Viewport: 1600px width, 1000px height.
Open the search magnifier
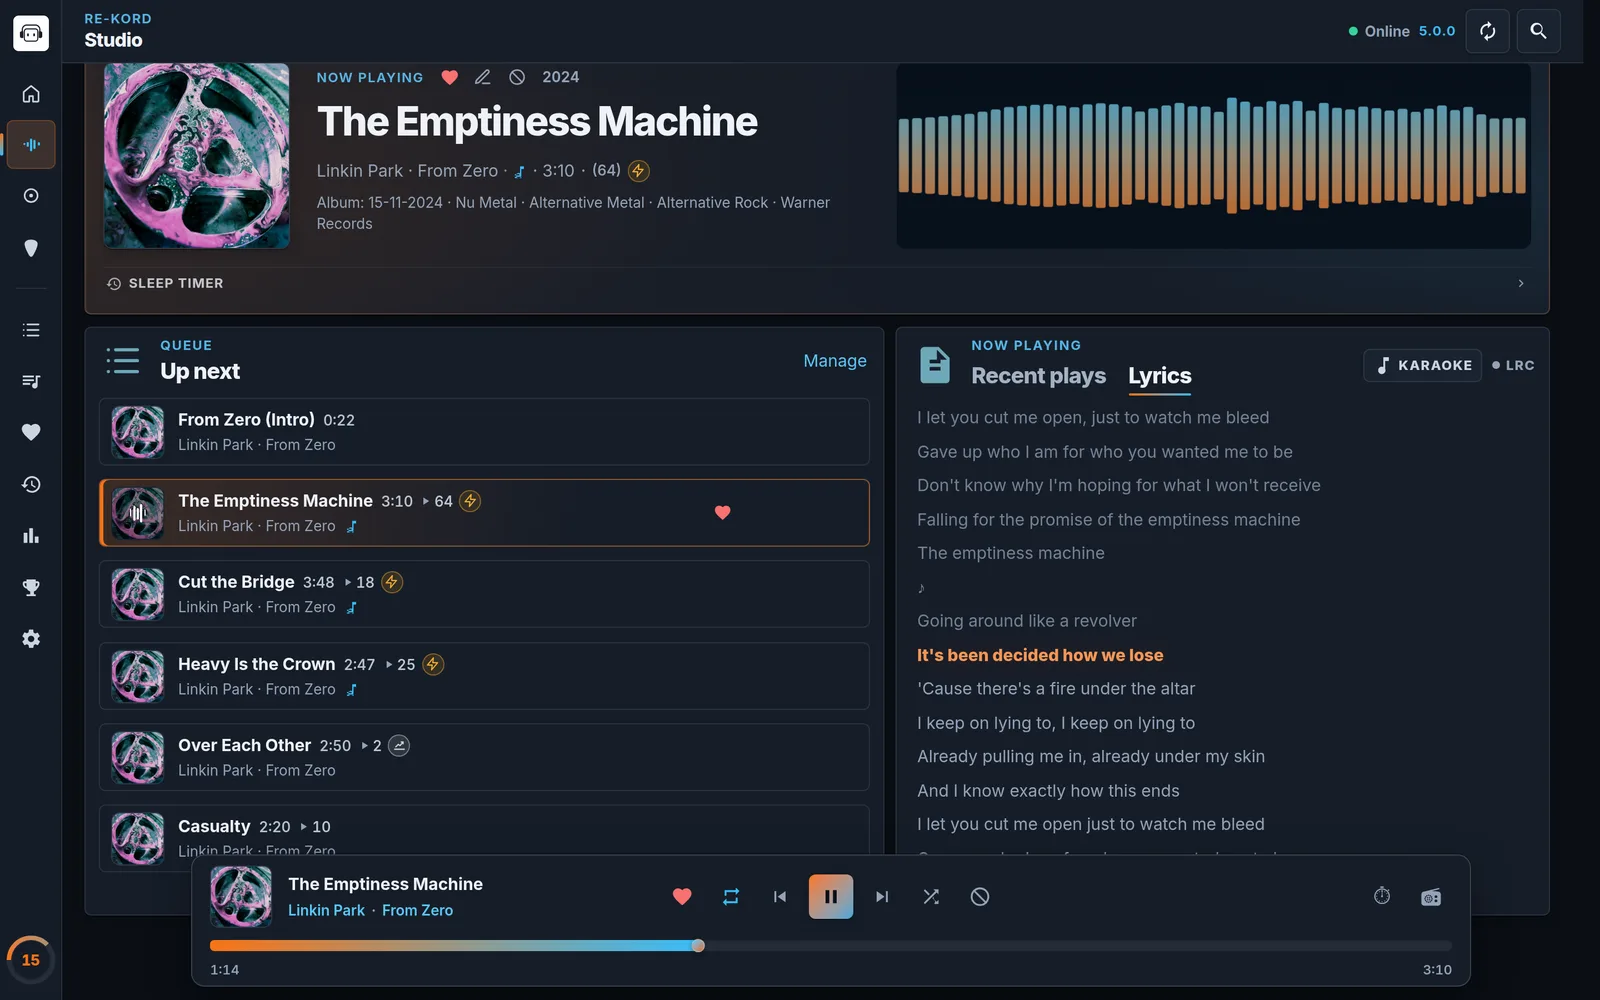pos(1538,31)
